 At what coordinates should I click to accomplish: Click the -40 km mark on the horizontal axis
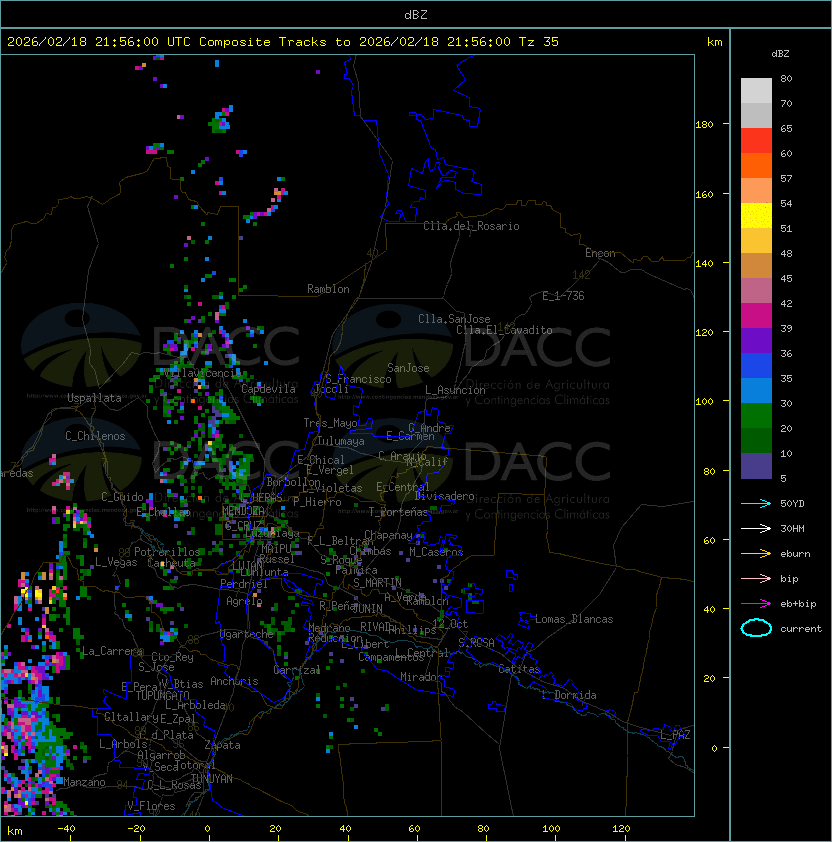pos(66,829)
